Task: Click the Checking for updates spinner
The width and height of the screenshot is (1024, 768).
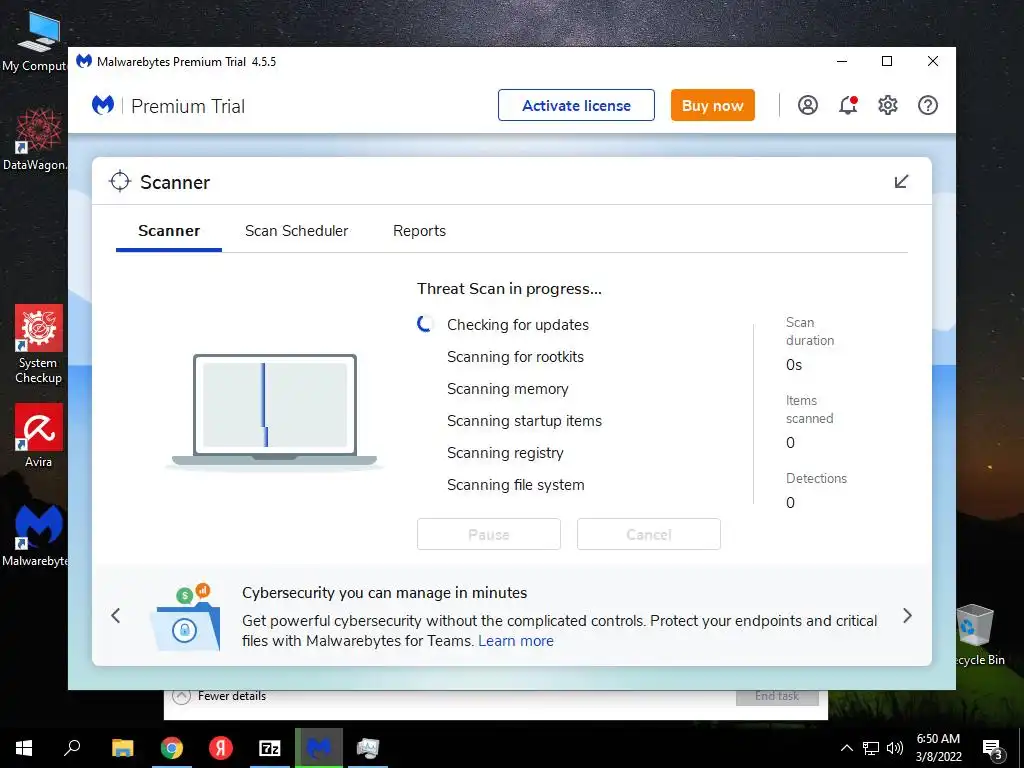Action: (x=425, y=324)
